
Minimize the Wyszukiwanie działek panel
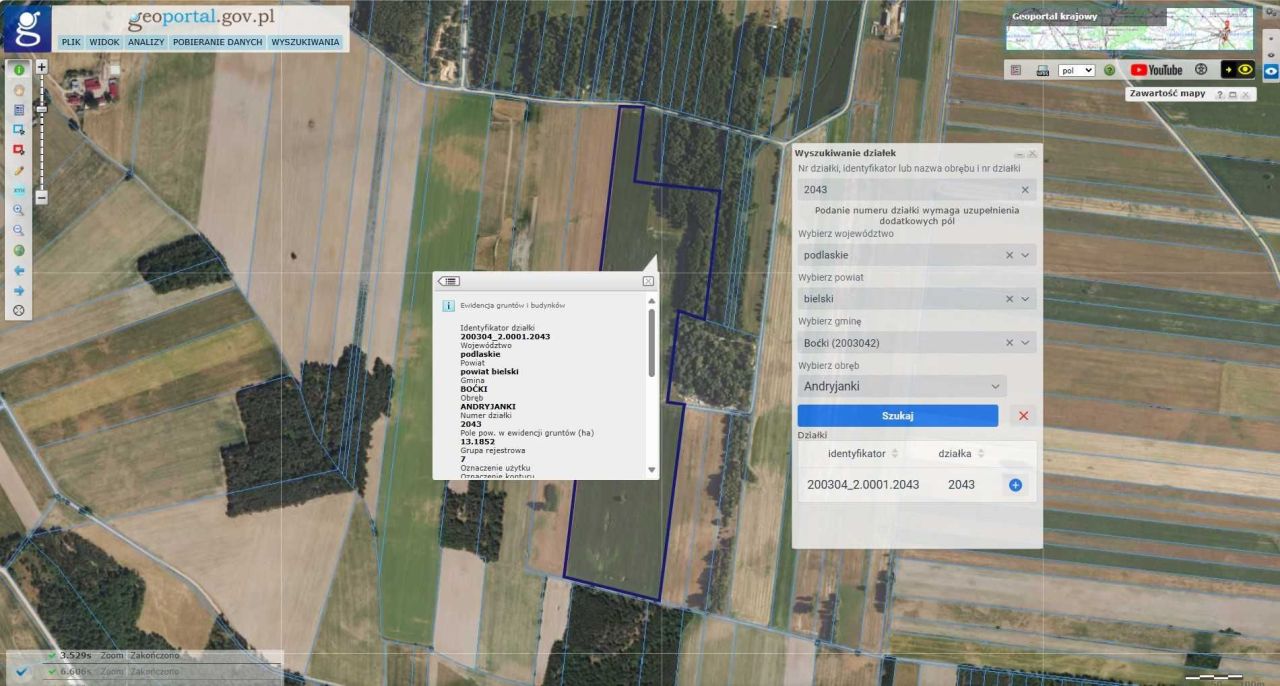(1020, 154)
